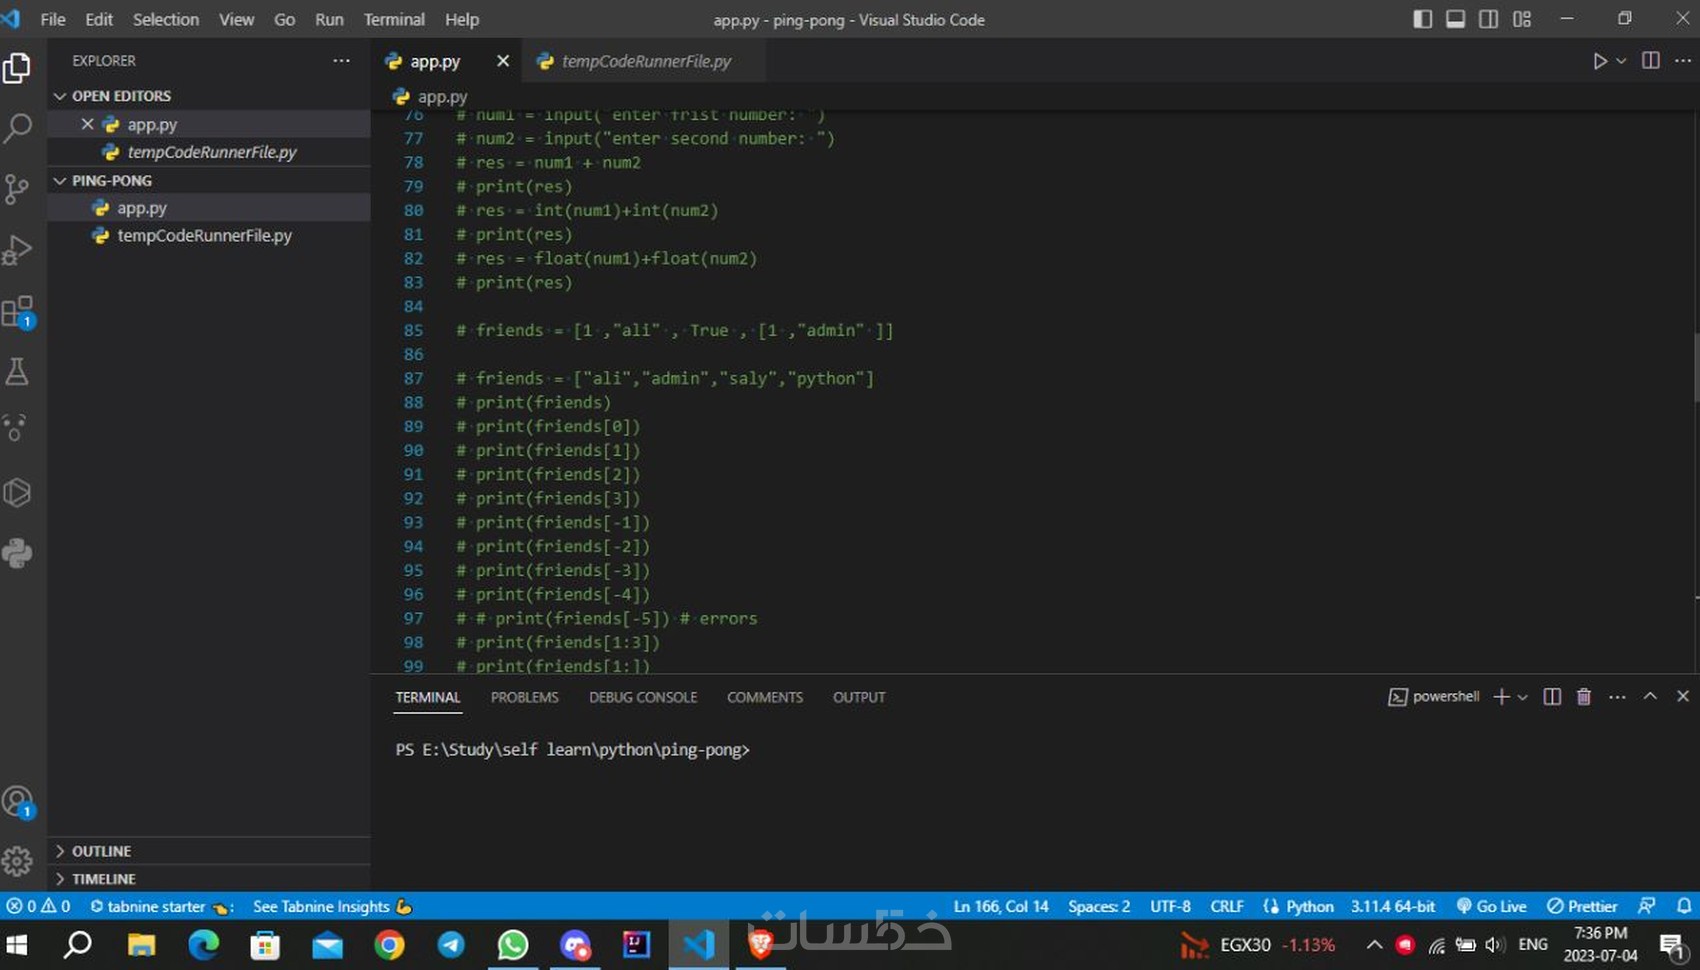This screenshot has height=970, width=1700.
Task: Open Source Control view
Action: tap(17, 189)
